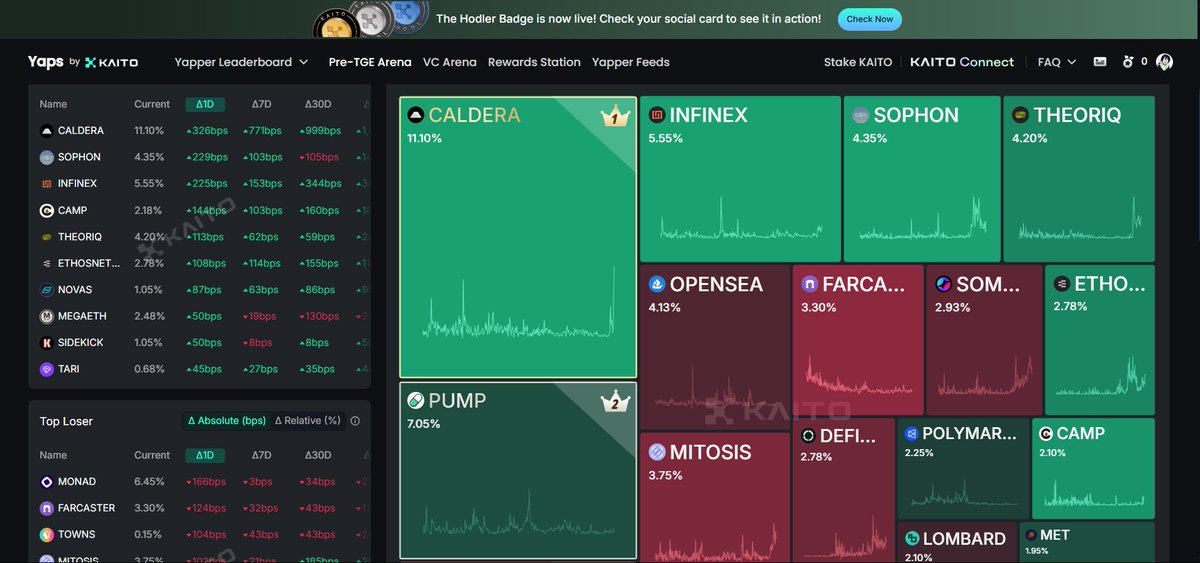The image size is (1200, 563).
Task: Open Yapper Feeds
Action: point(631,62)
